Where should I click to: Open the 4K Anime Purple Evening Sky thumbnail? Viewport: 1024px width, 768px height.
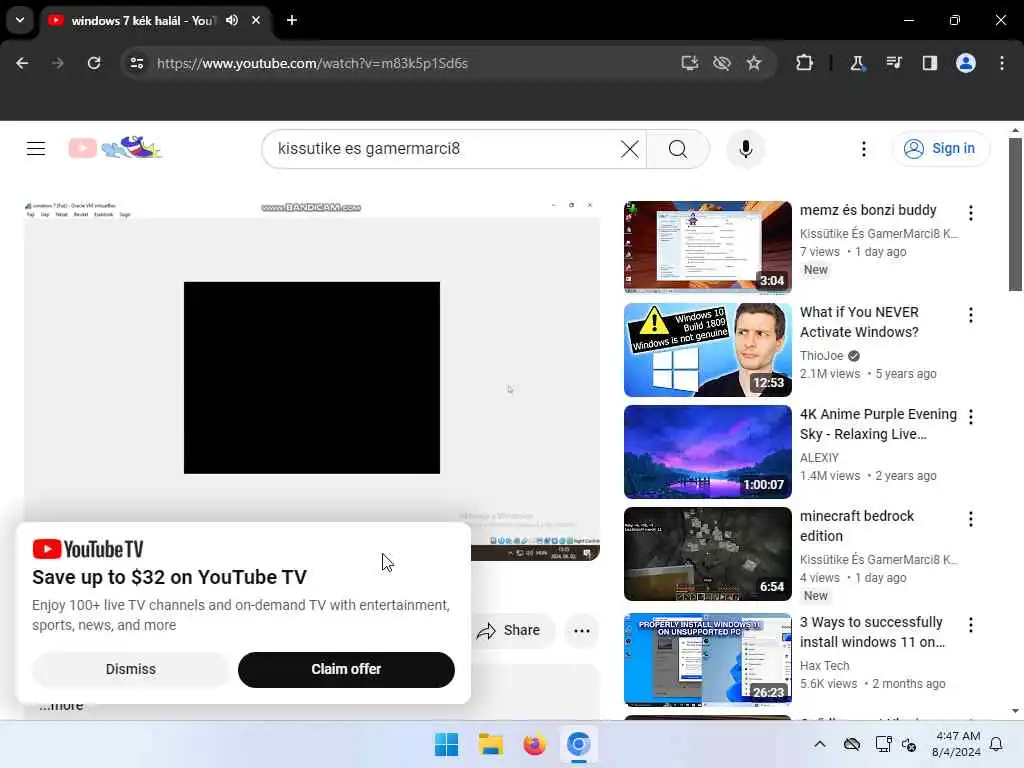(x=707, y=451)
